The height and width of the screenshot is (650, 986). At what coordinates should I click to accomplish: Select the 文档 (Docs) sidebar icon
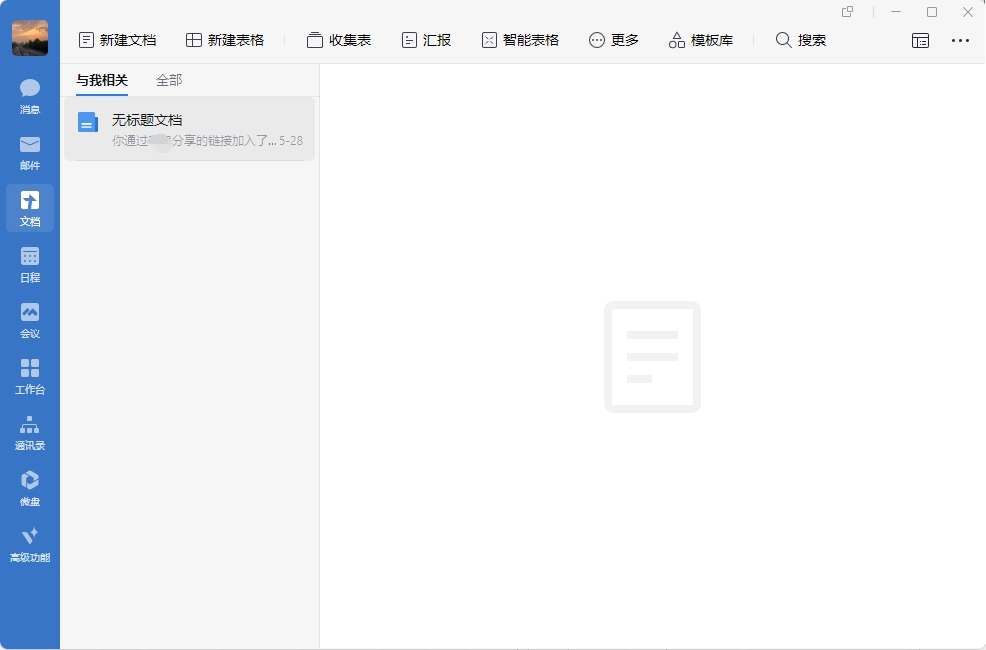[x=30, y=208]
